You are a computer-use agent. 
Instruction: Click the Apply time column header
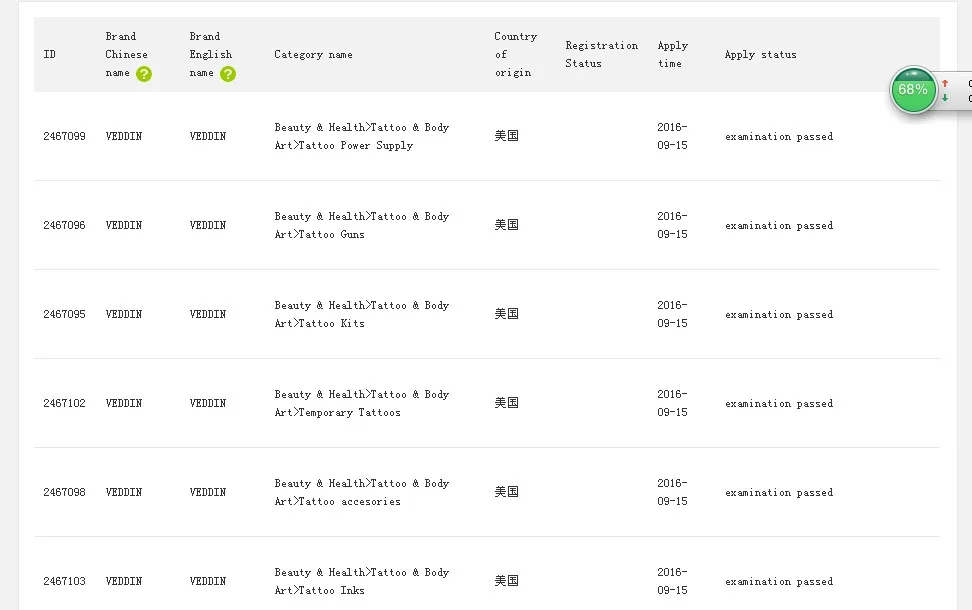(672, 55)
